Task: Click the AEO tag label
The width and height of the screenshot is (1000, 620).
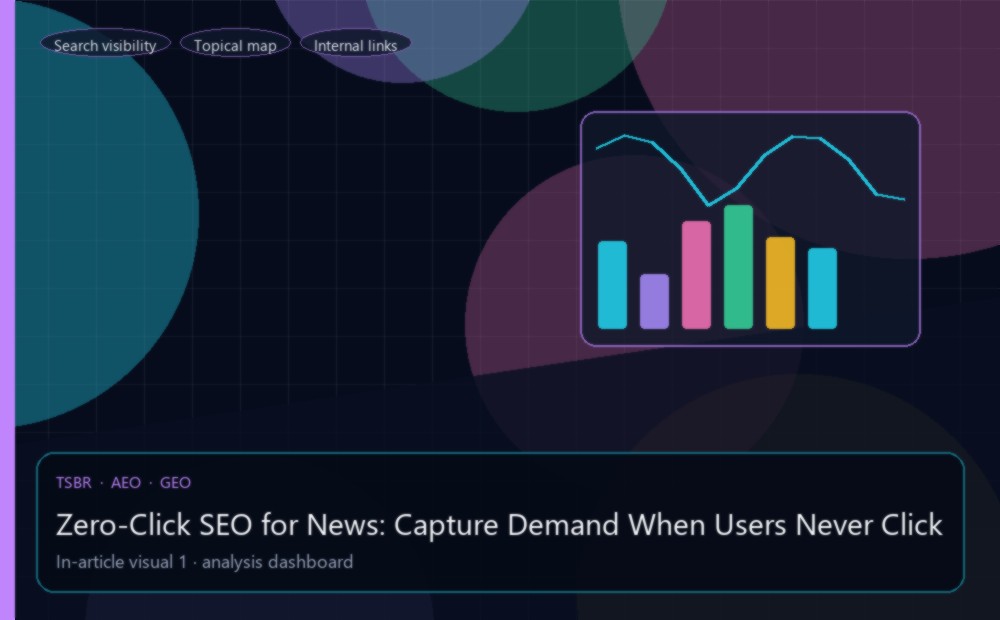Action: tap(126, 483)
